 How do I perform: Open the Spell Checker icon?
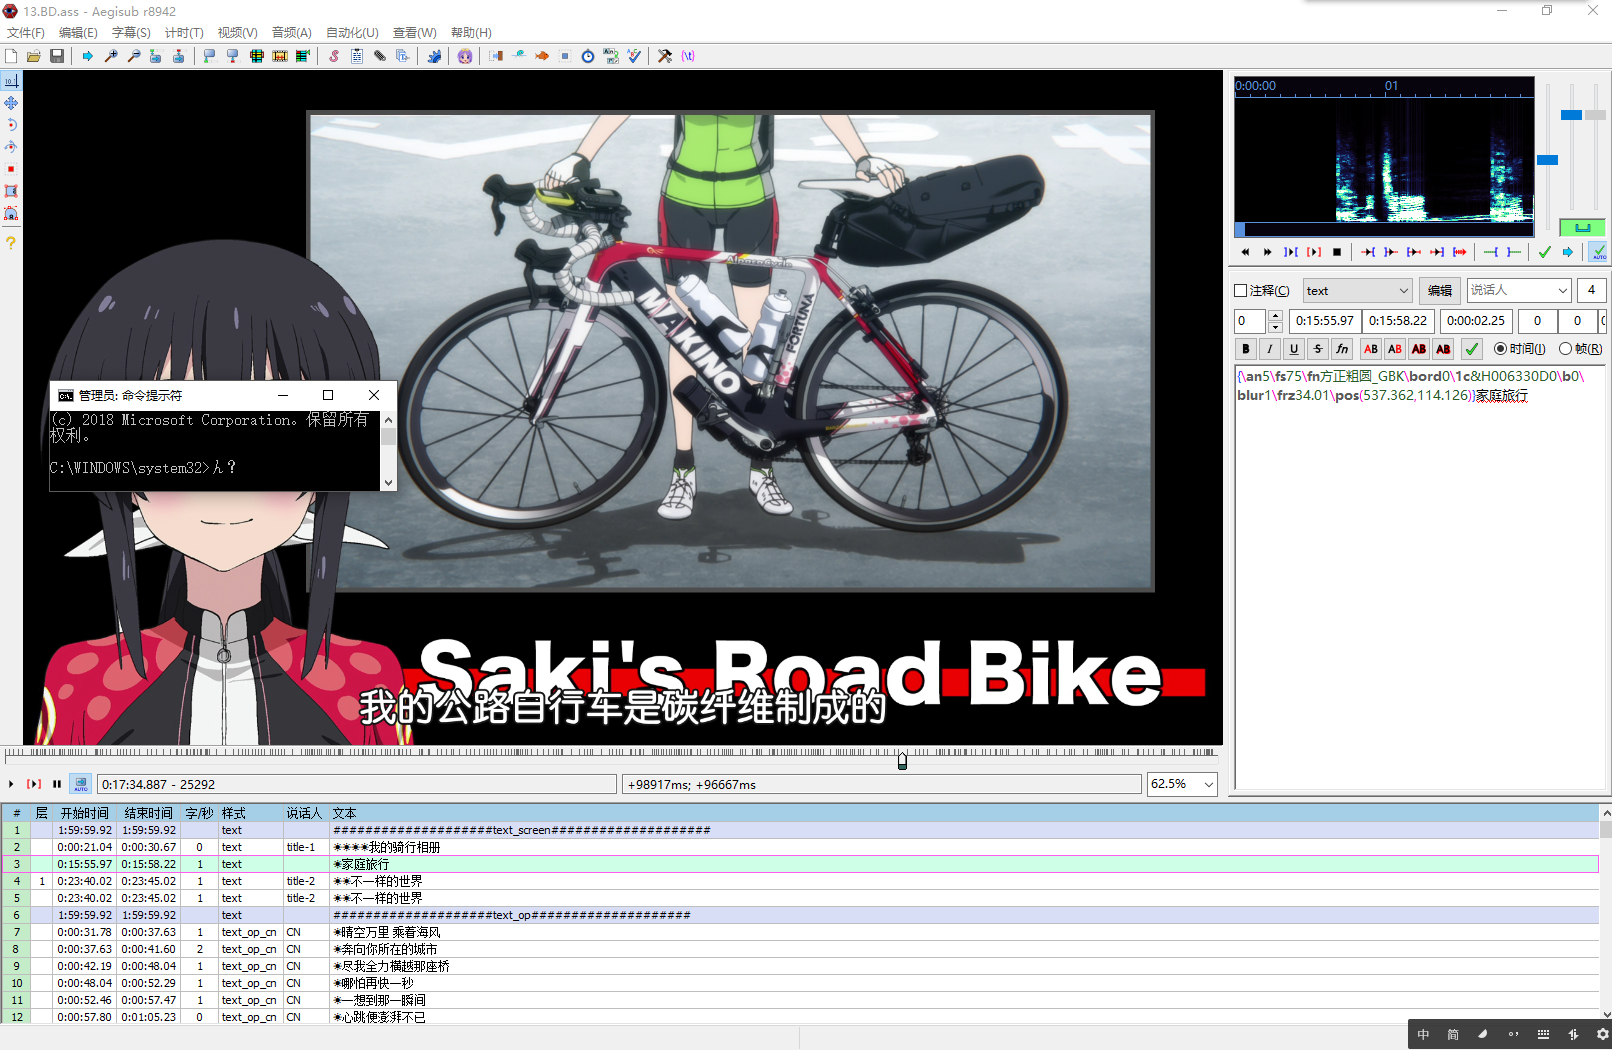(x=634, y=56)
